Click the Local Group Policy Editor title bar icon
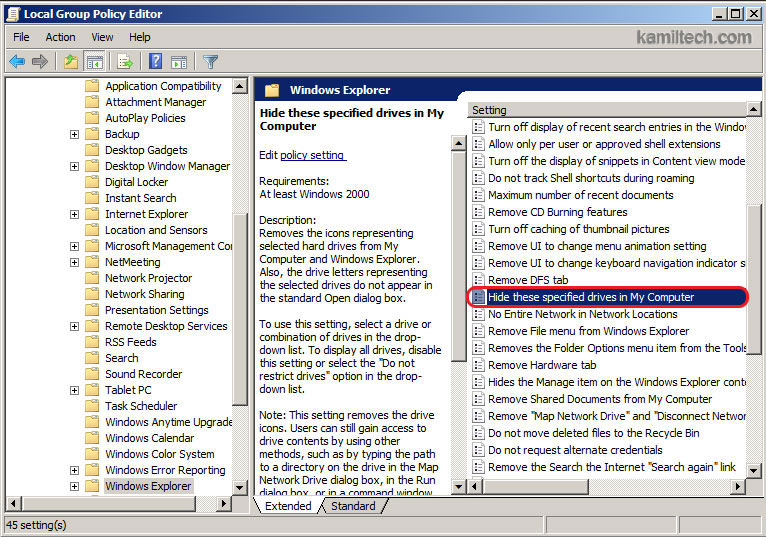Image resolution: width=766 pixels, height=537 pixels. pos(13,14)
